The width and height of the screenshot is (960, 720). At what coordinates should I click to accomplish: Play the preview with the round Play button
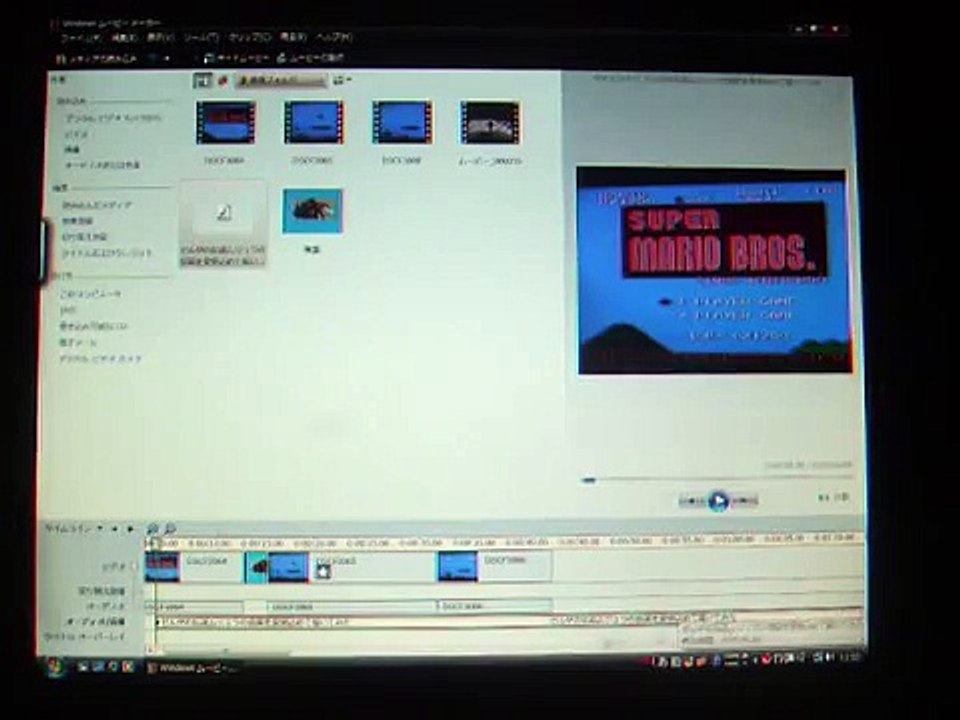[x=719, y=501]
